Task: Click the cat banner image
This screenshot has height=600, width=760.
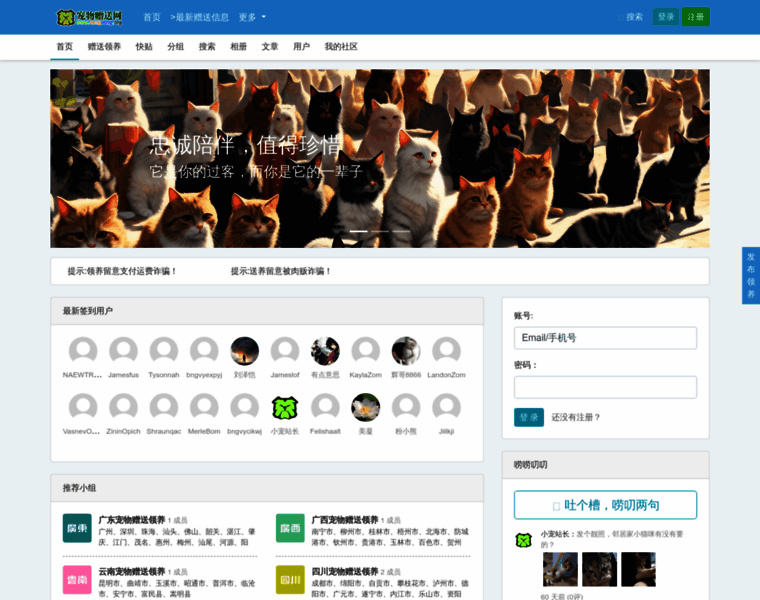Action: click(x=380, y=158)
